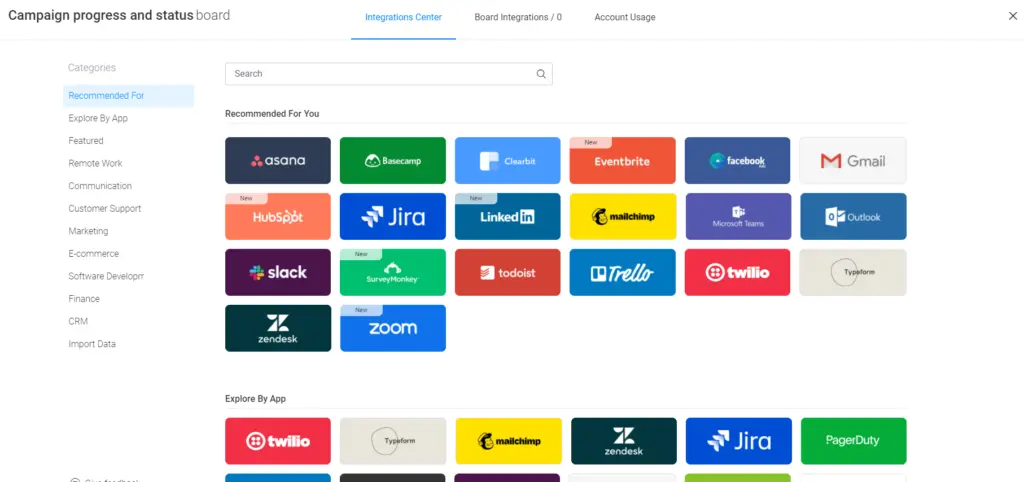Choose the Todoist integration tile
The height and width of the screenshot is (482, 1024).
[x=508, y=272]
